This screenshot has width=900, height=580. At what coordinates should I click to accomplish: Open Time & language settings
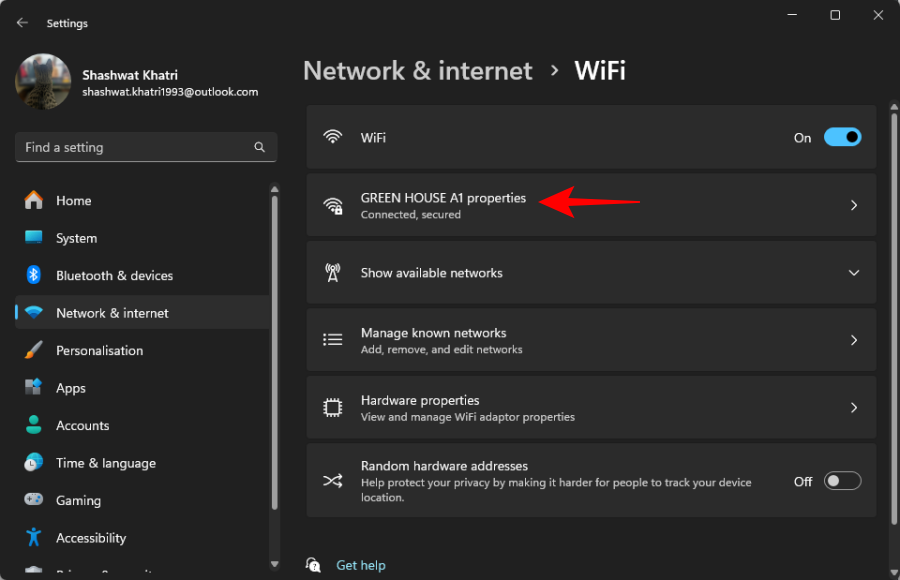(x=106, y=463)
